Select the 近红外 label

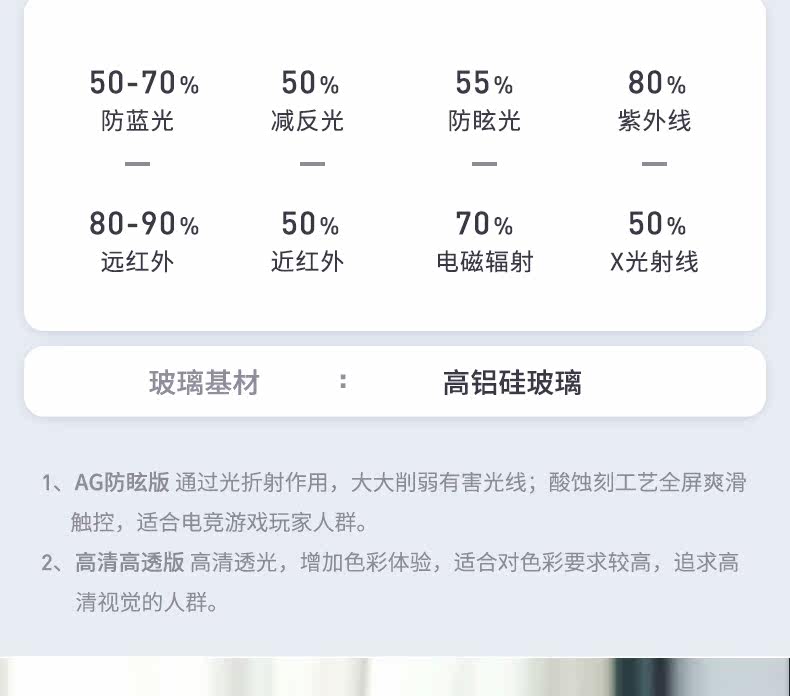[x=307, y=262]
